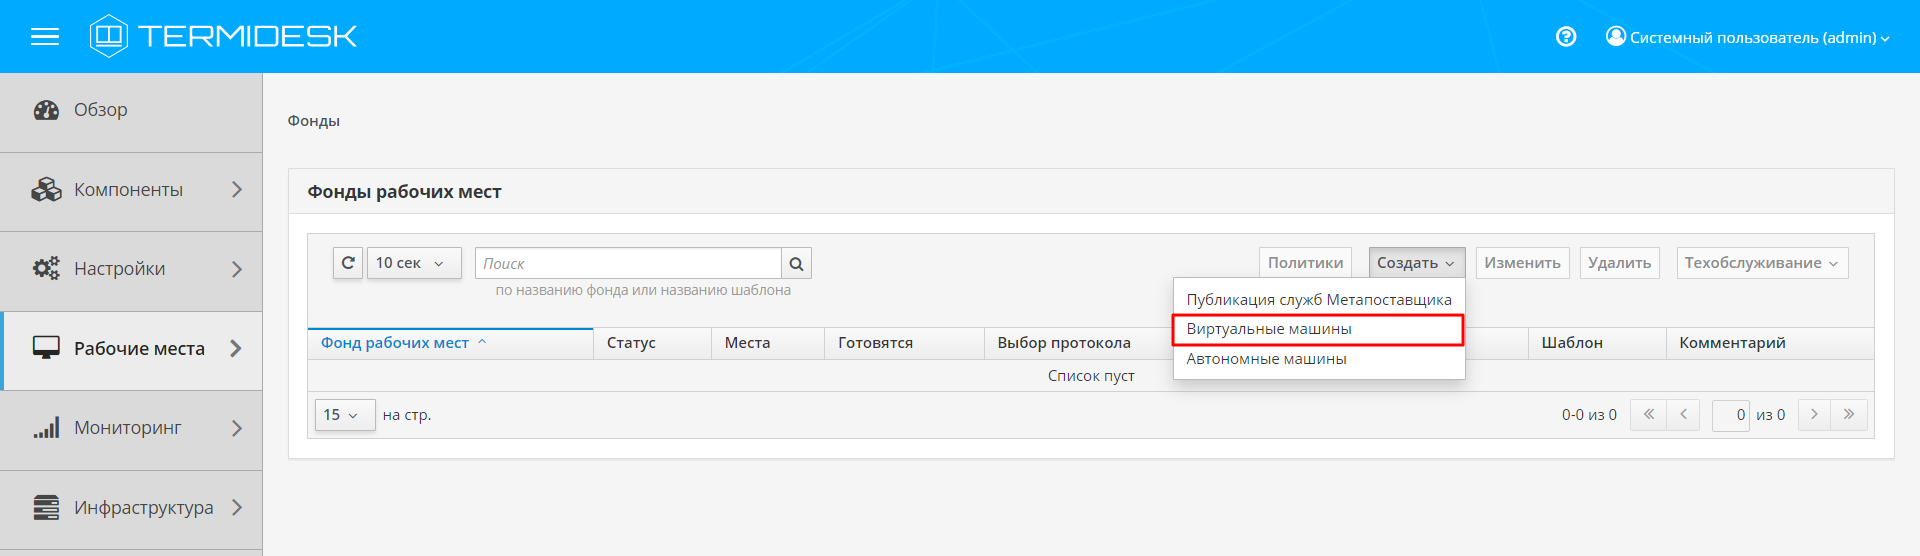The width and height of the screenshot is (1920, 556).
Task: Go to previous page arrow
Action: pyautogui.click(x=1683, y=415)
